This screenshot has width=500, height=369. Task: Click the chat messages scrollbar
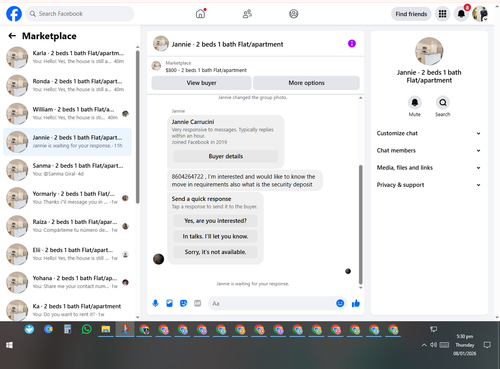point(360,224)
